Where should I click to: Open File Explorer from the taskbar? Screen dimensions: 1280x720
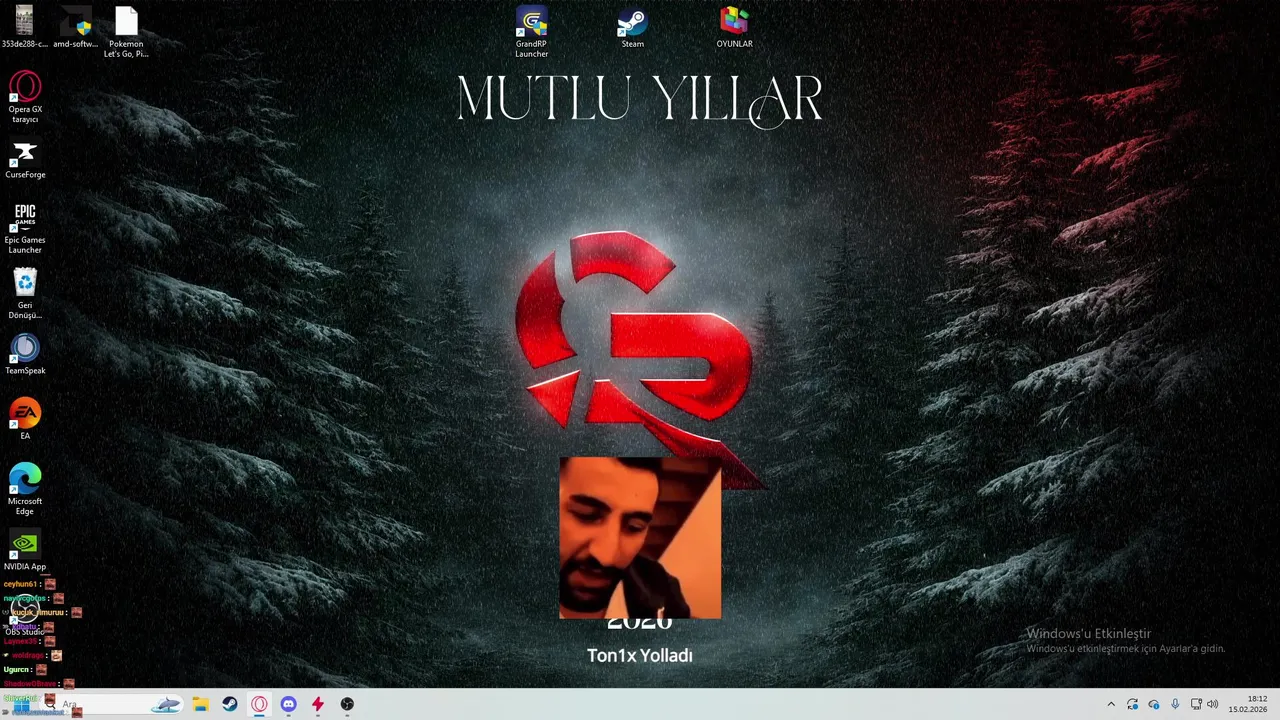200,705
